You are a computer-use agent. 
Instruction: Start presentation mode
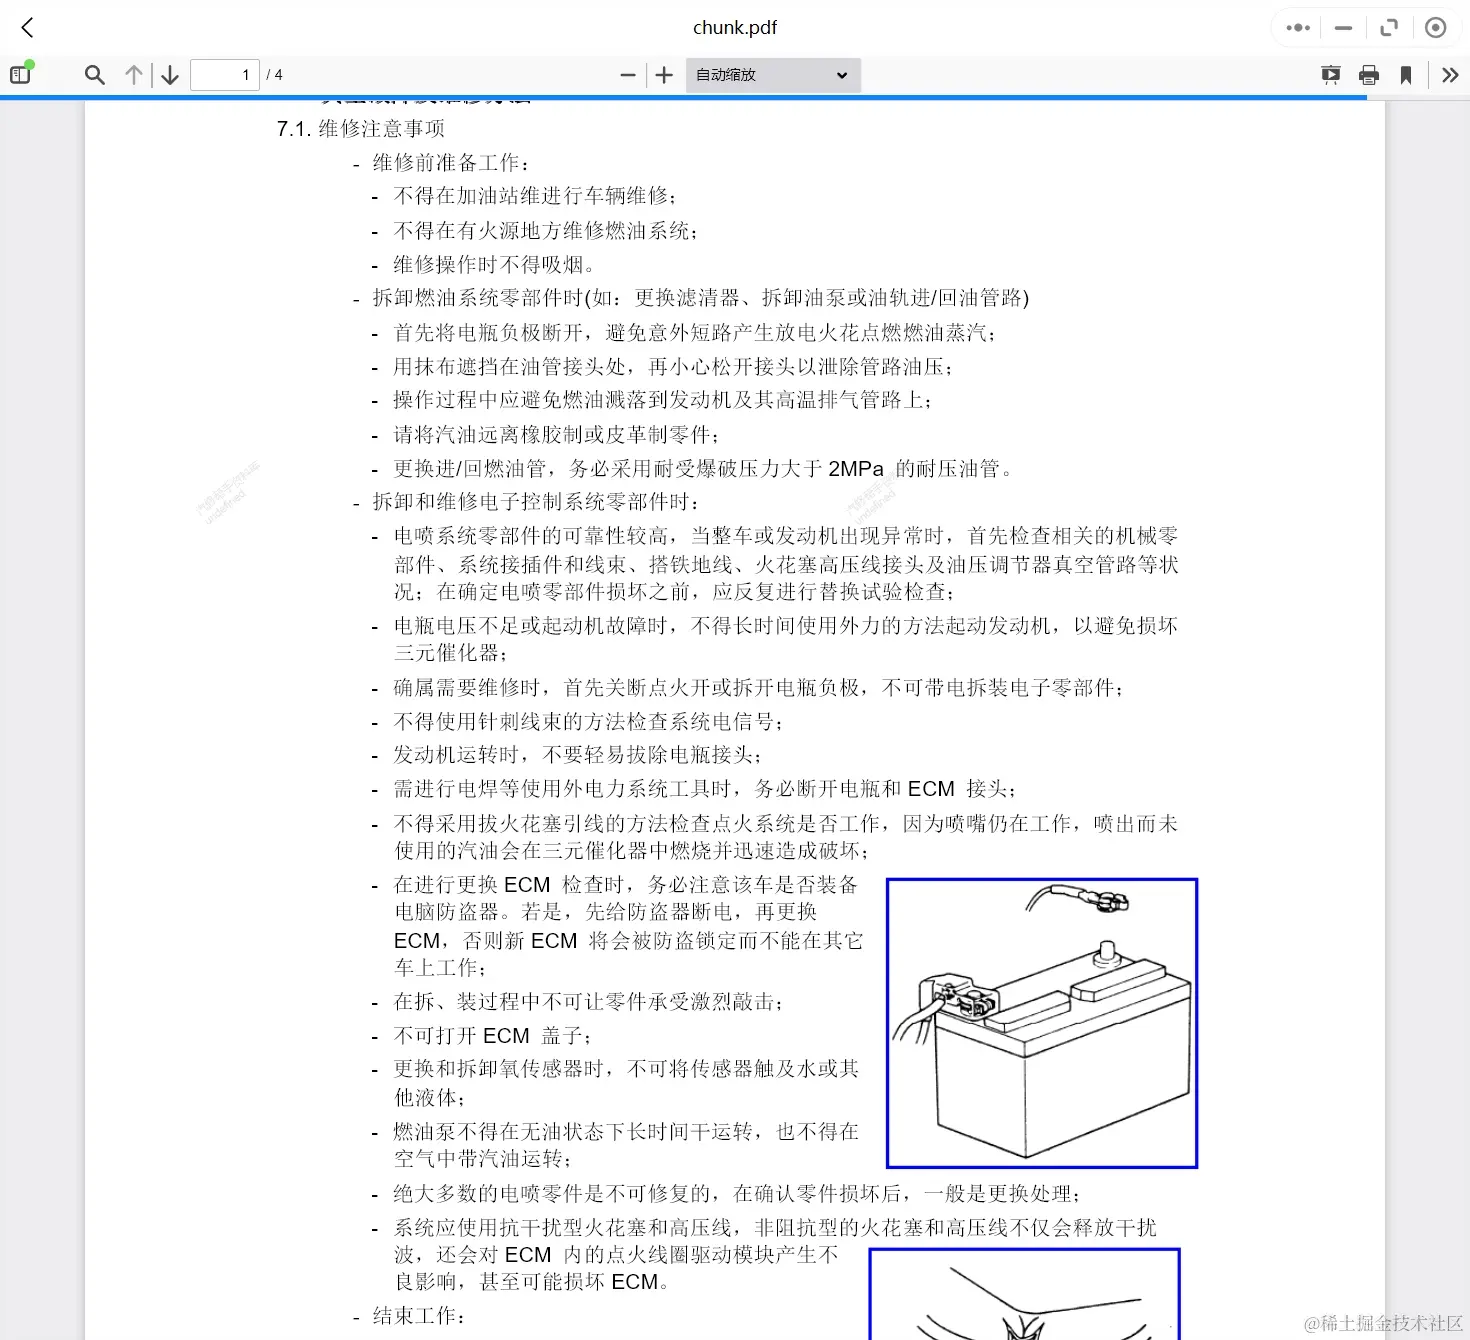[1330, 74]
